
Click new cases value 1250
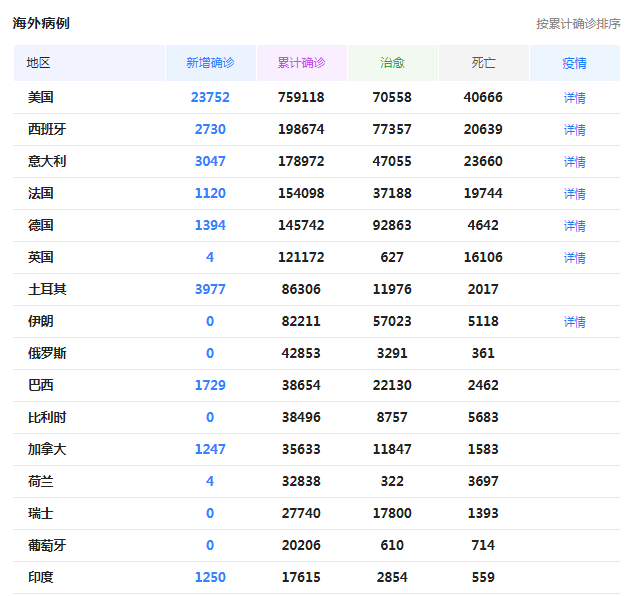[210, 577]
